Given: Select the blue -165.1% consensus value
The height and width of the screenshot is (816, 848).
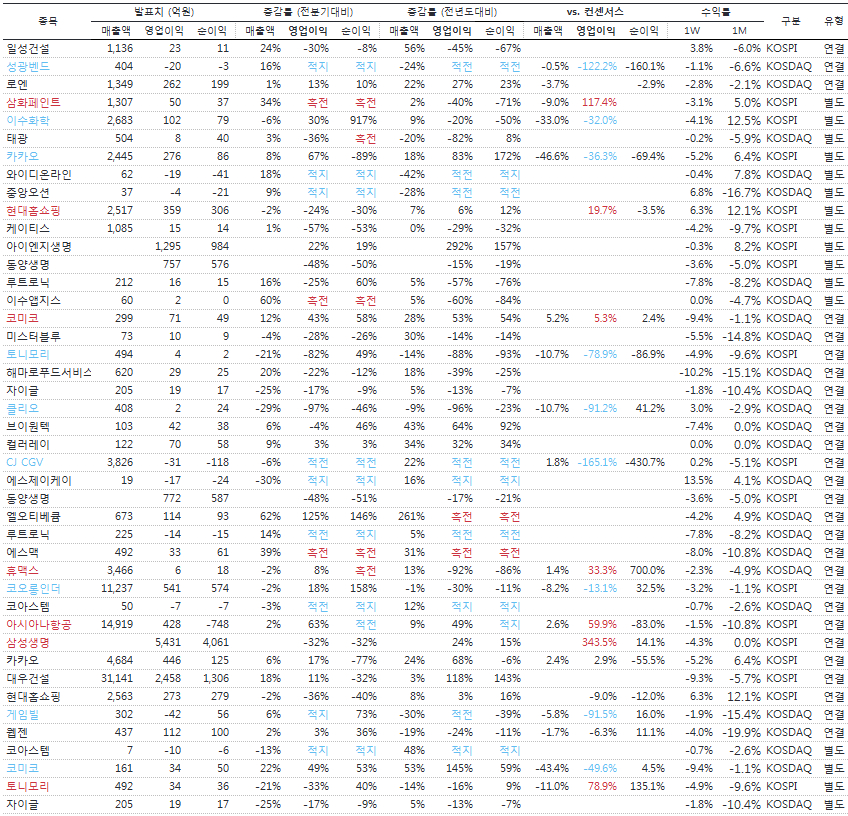Looking at the screenshot, I should coord(597,462).
